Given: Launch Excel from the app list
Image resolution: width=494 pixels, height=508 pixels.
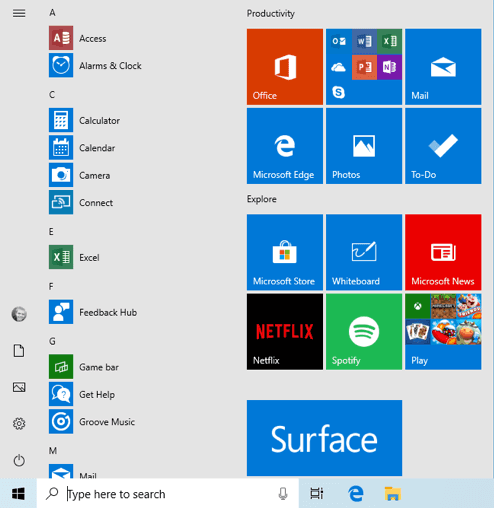Looking at the screenshot, I should pos(74,257).
